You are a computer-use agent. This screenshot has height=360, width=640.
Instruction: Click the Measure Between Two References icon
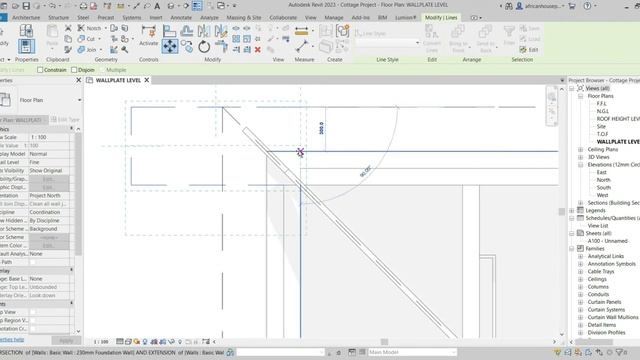[302, 47]
